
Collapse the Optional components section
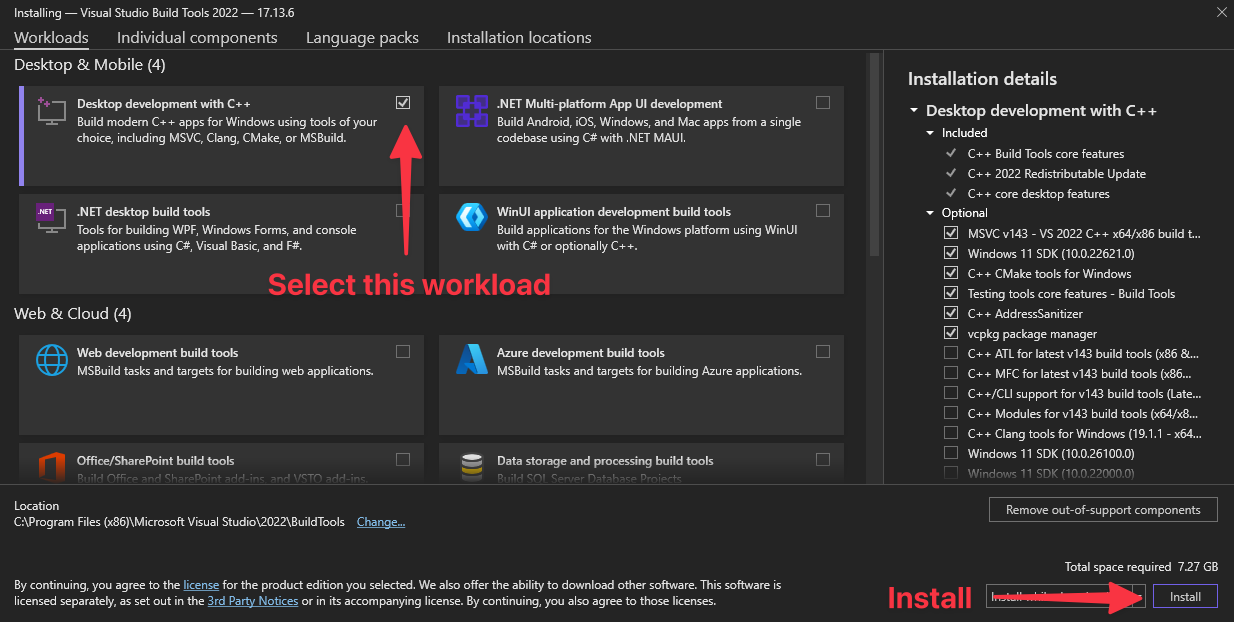929,212
